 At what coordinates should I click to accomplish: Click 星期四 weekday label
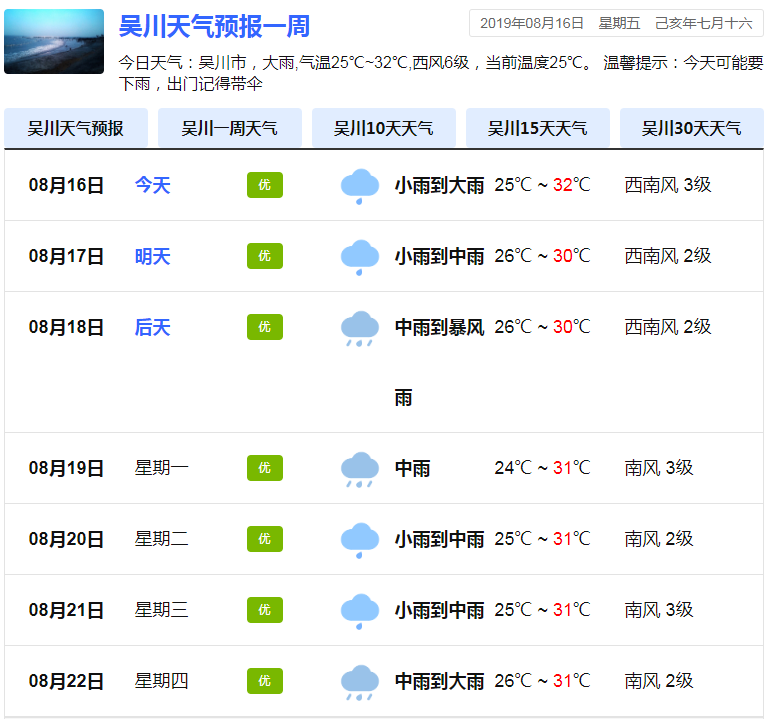click(161, 681)
